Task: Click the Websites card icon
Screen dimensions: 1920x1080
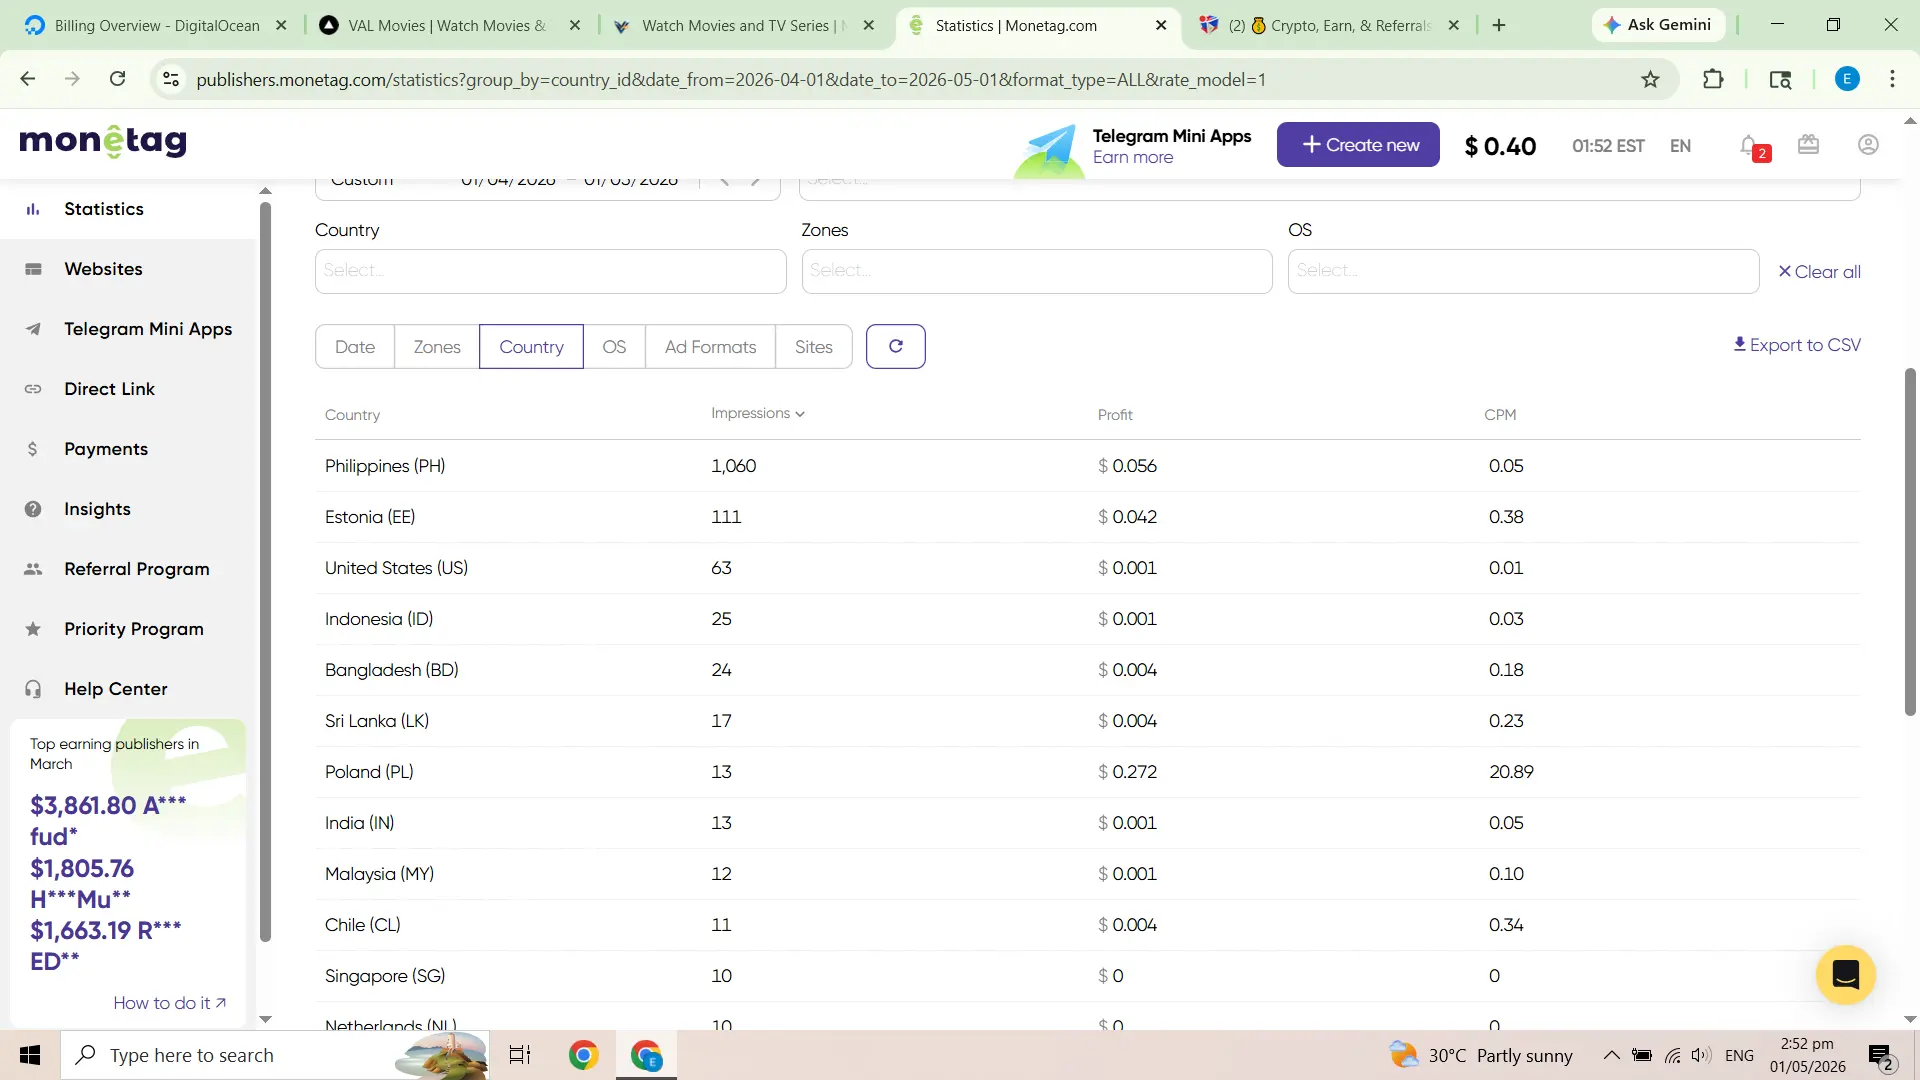Action: click(33, 269)
